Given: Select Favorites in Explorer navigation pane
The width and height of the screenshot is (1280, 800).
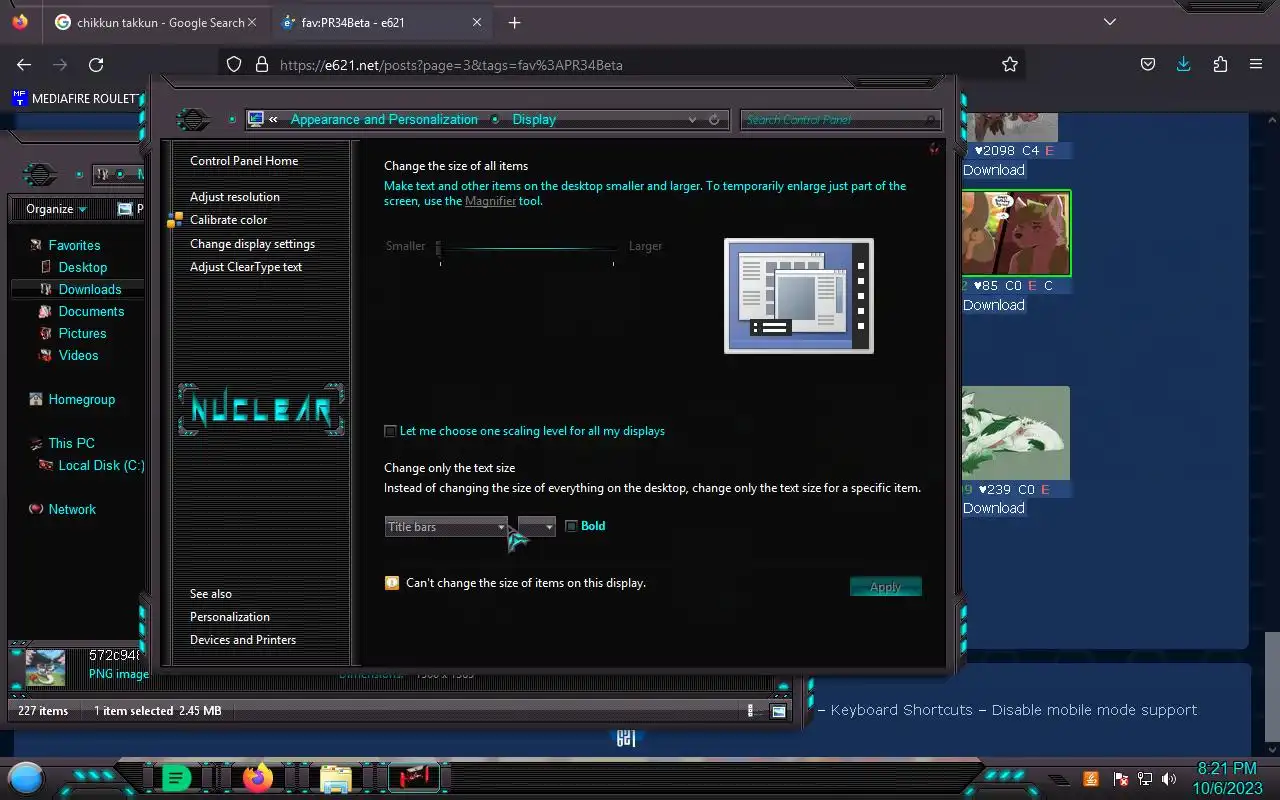Looking at the screenshot, I should pyautogui.click(x=74, y=245).
